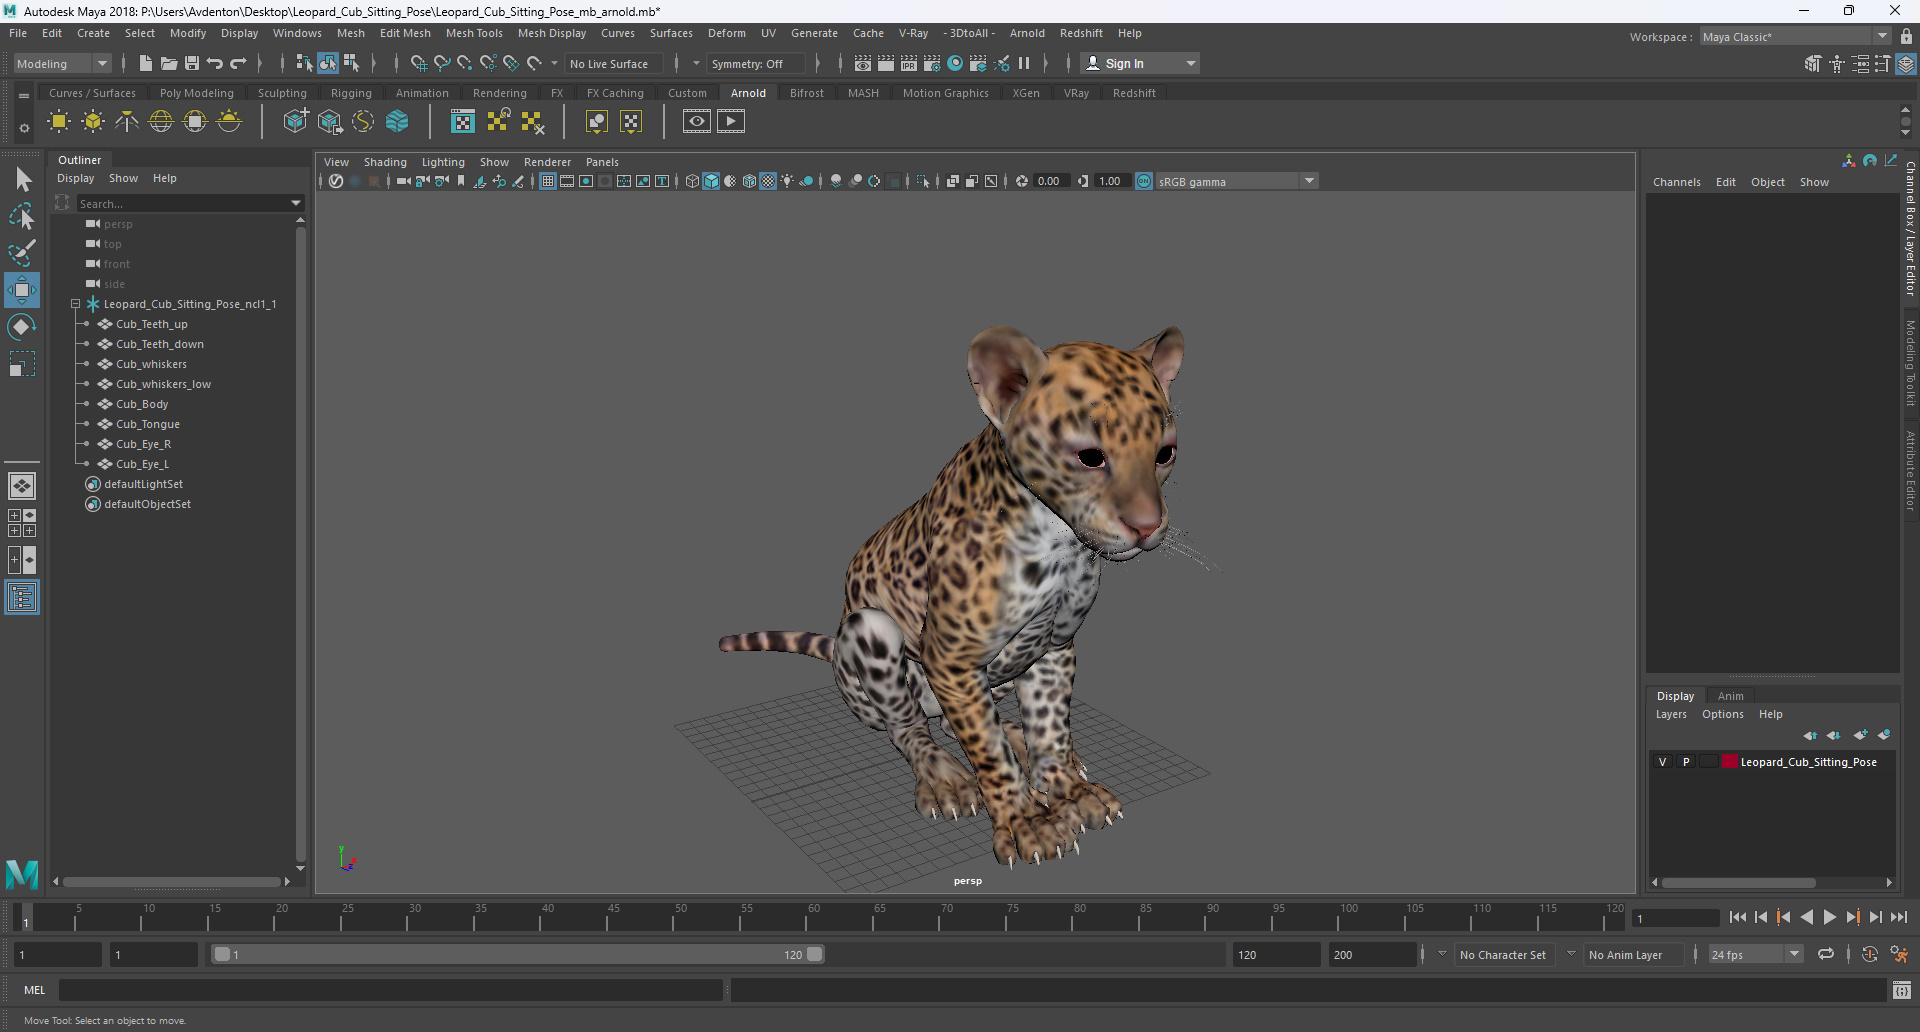Screen dimensions: 1920x1032
Task: Click the Open Scene folder icon
Action: point(169,63)
